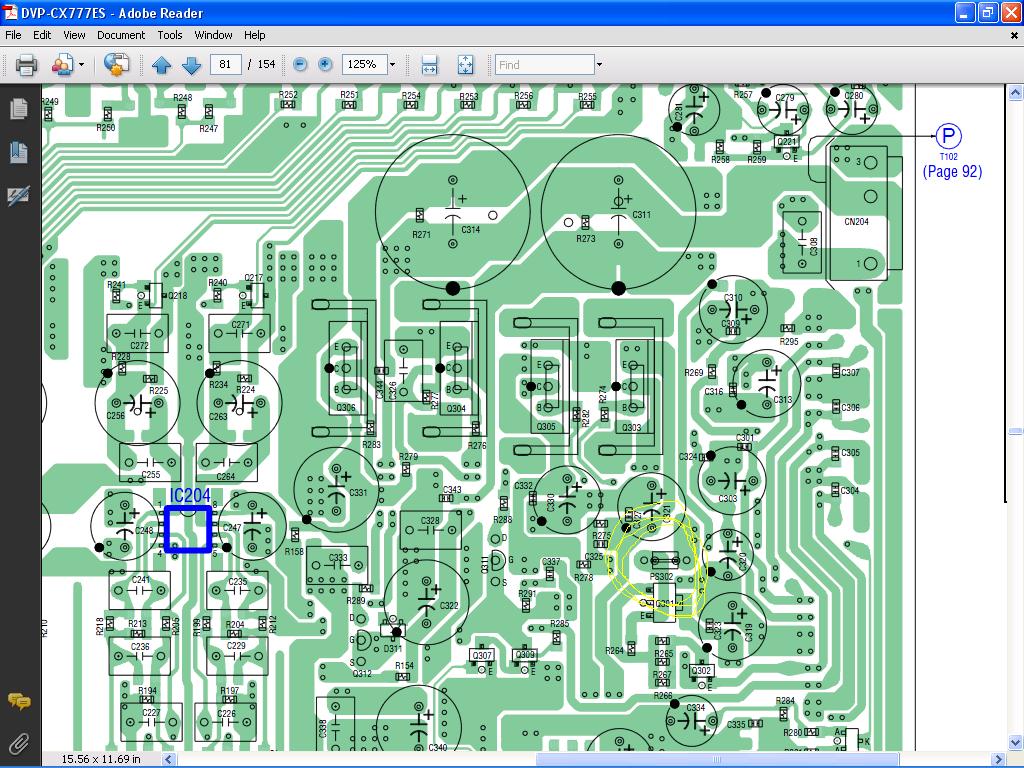The width and height of the screenshot is (1024, 768).
Task: Expand the Start Meeting dropdown arrow
Action: 82,65
